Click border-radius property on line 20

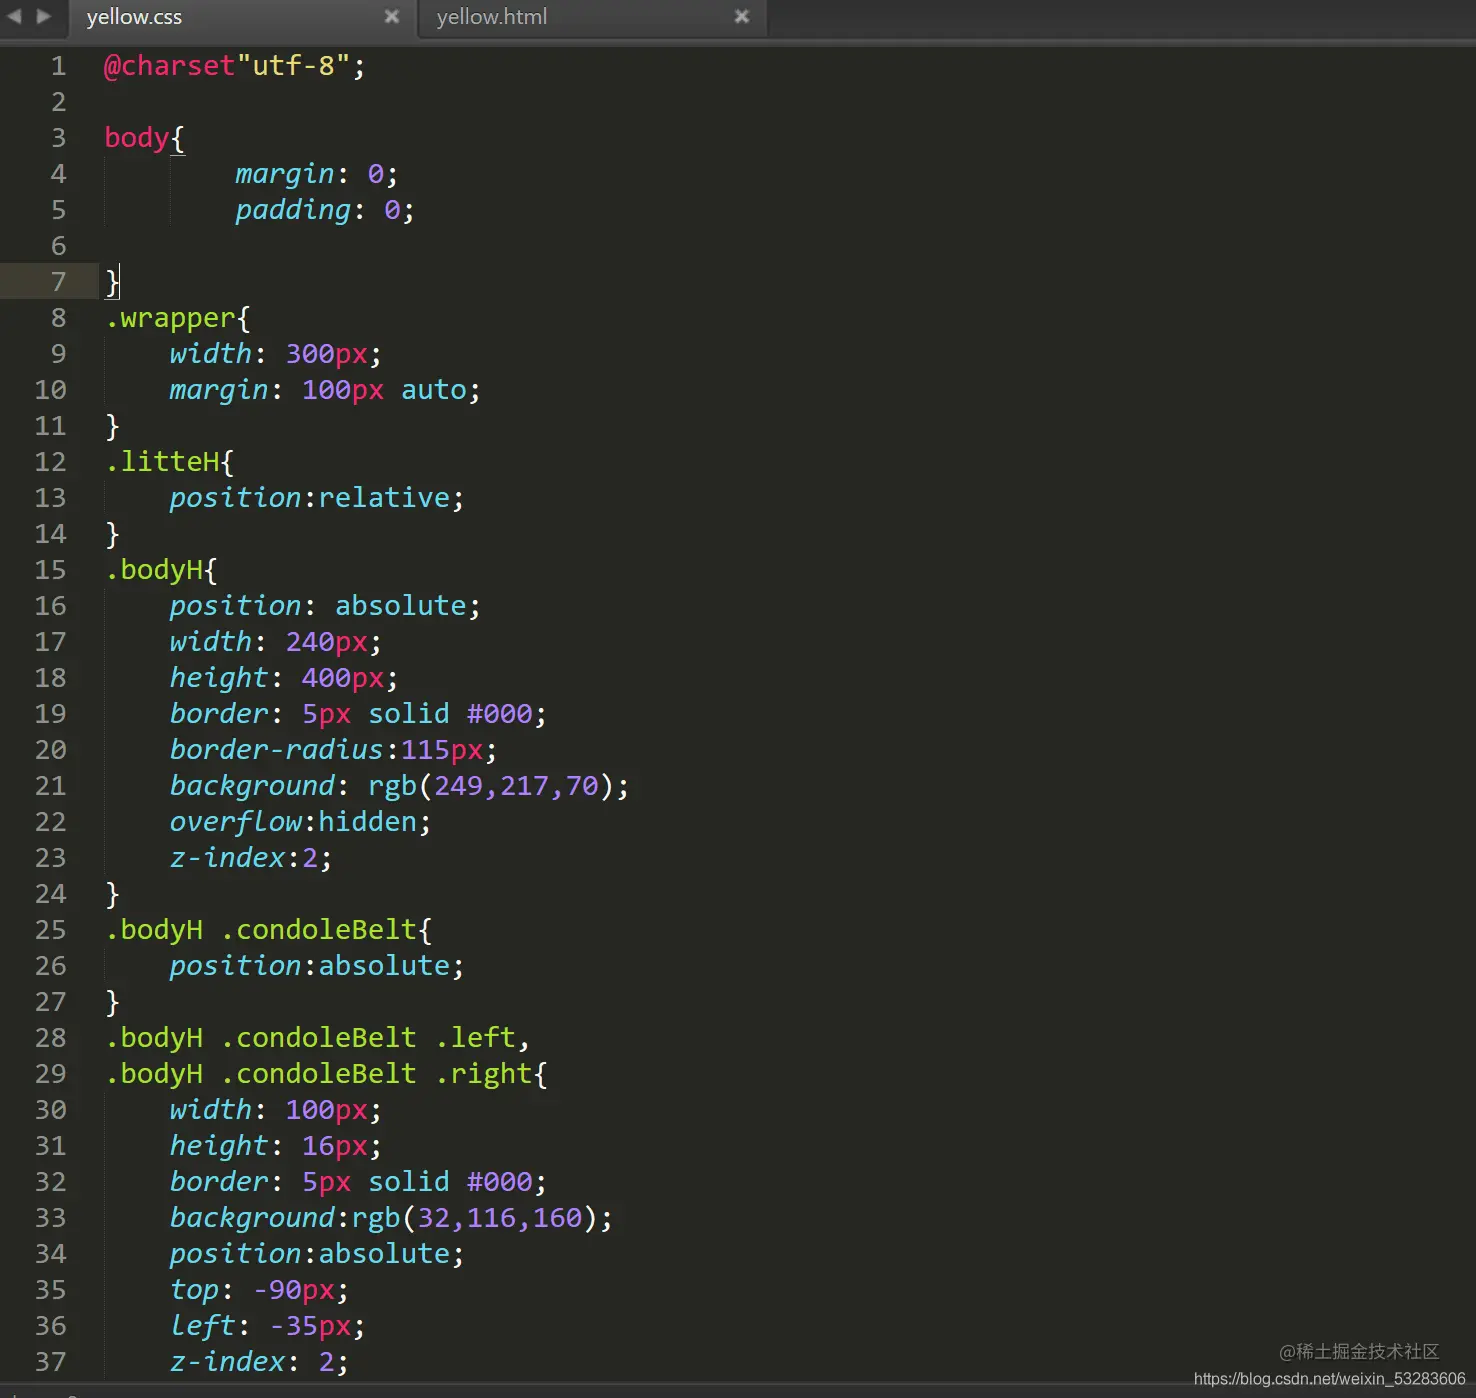276,750
